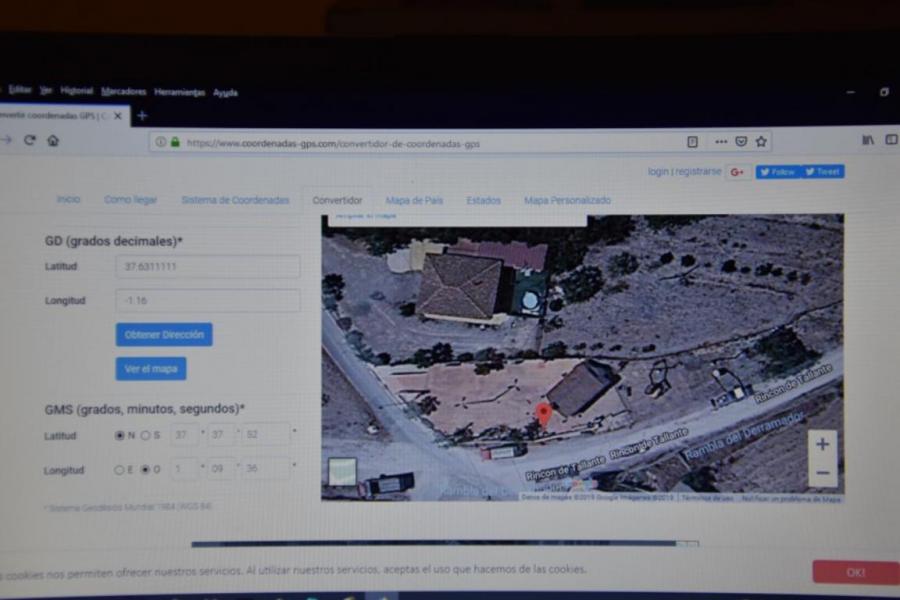This screenshot has width=900, height=600.
Task: Reload the page with the refresh icon
Action: click(30, 141)
